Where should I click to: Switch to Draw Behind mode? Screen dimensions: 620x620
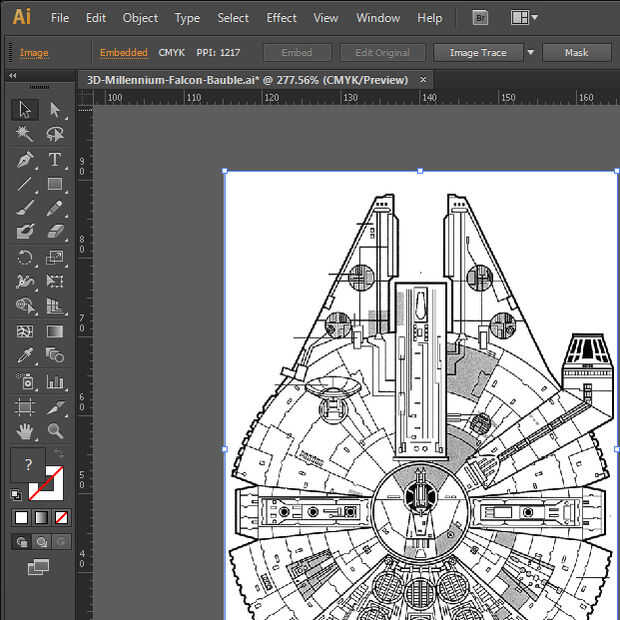click(40, 542)
